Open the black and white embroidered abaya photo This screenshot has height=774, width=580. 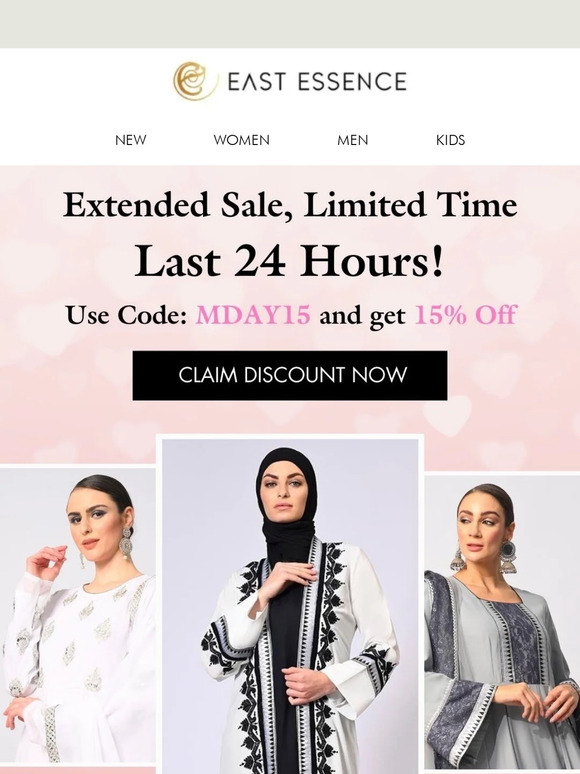pyautogui.click(x=290, y=606)
